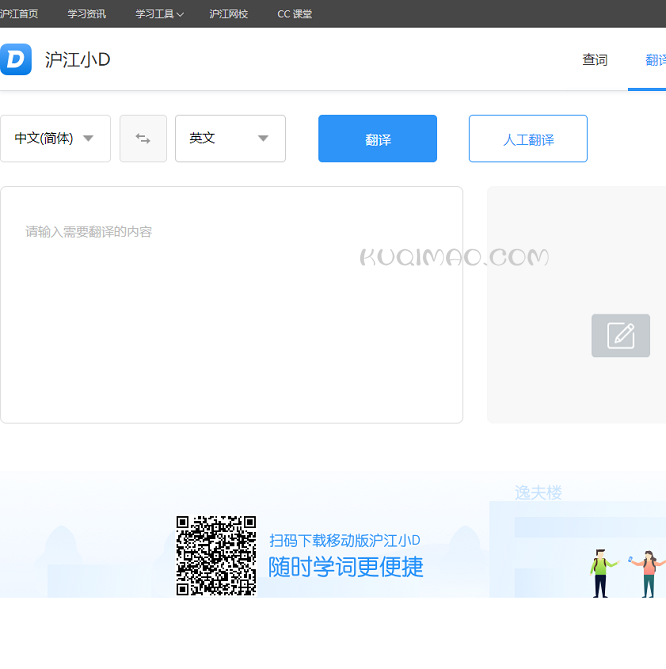
Task: Switch to the 查词 tab
Action: [x=595, y=60]
